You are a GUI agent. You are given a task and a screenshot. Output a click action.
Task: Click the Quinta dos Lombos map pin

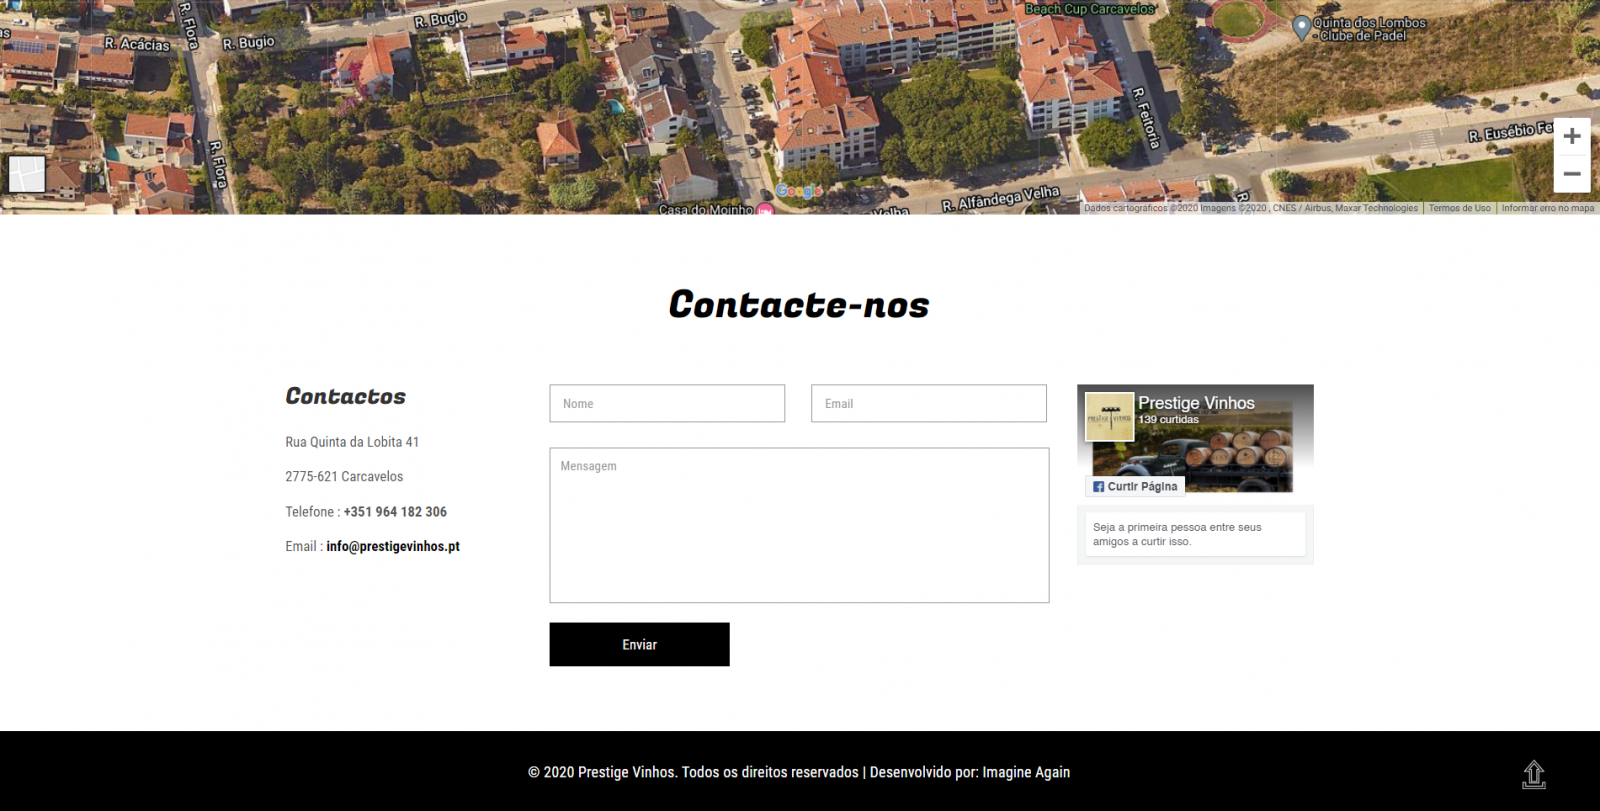[x=1301, y=28]
